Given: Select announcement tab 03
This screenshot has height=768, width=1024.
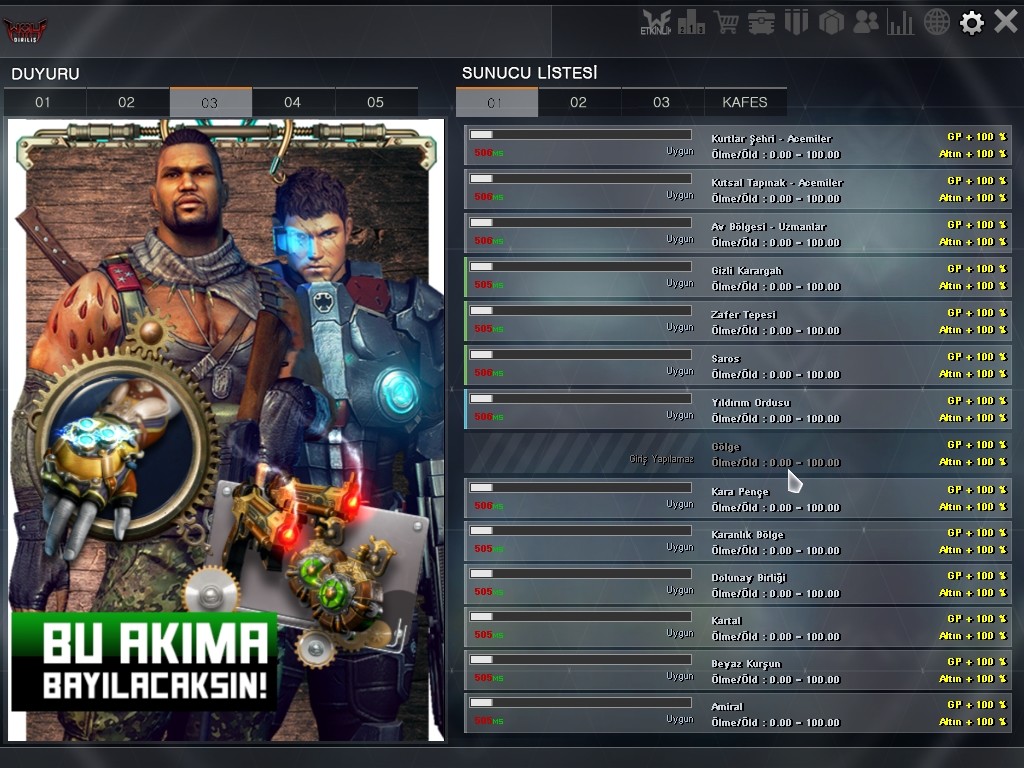Looking at the screenshot, I should 210,102.
